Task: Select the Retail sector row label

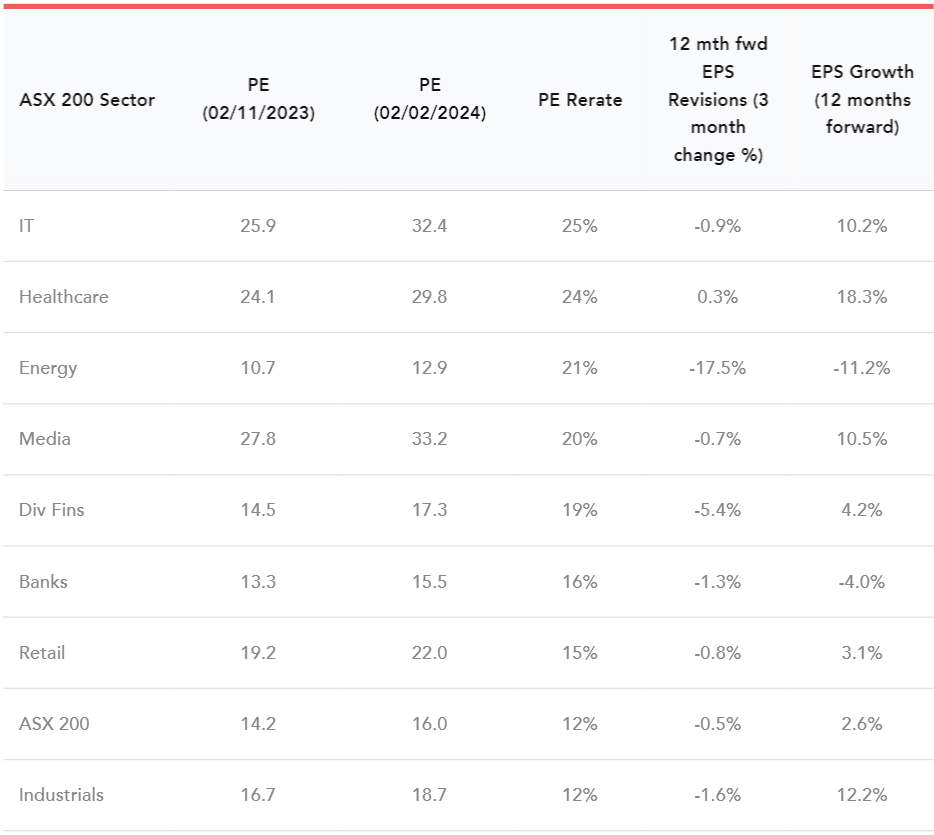Action: click(42, 652)
